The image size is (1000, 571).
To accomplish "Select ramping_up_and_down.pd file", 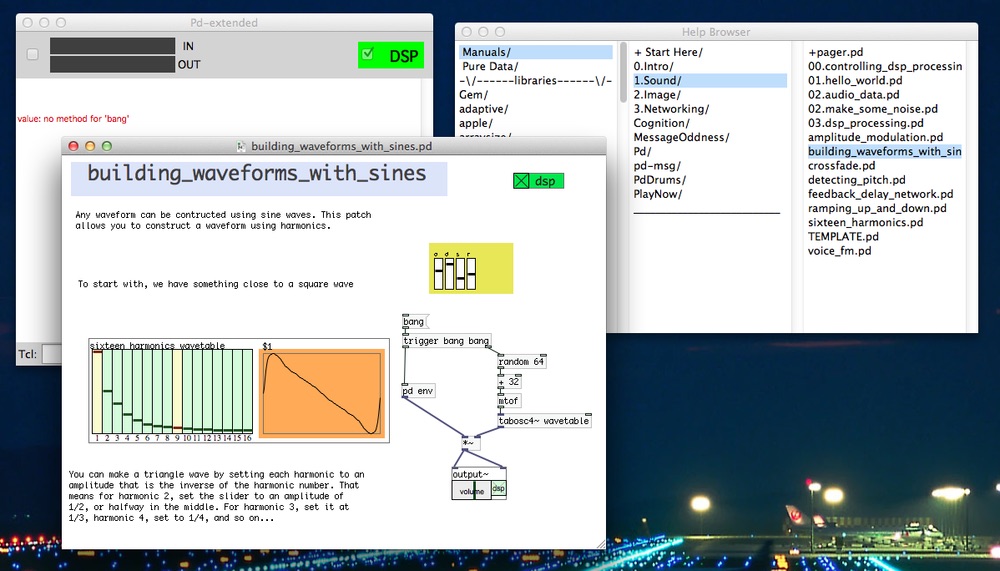I will (877, 208).
